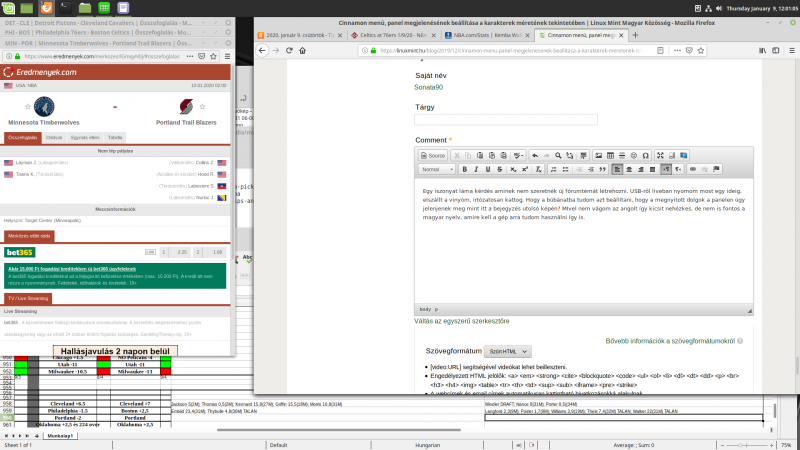
Task: Toggle Strikethrough formatting in the comment editor
Action: [499, 169]
